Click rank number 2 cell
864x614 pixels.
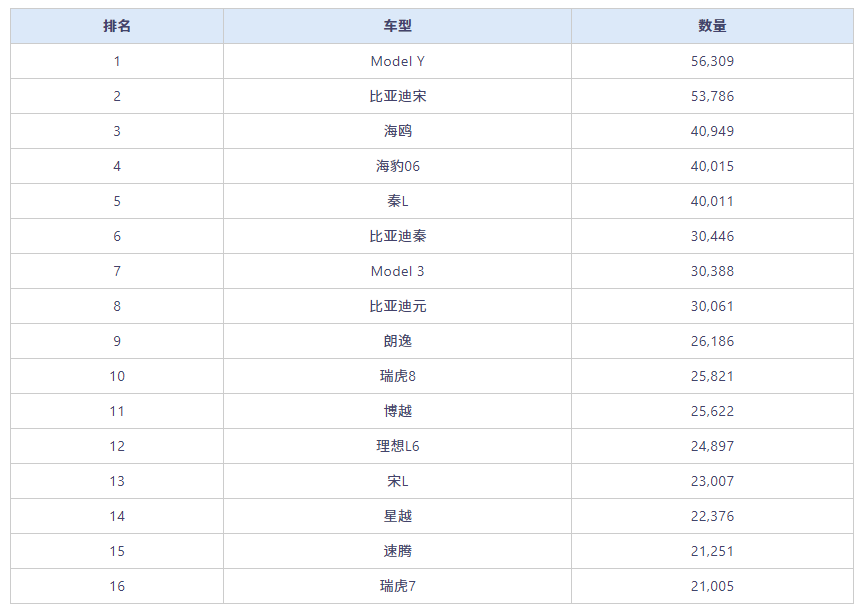click(x=117, y=96)
